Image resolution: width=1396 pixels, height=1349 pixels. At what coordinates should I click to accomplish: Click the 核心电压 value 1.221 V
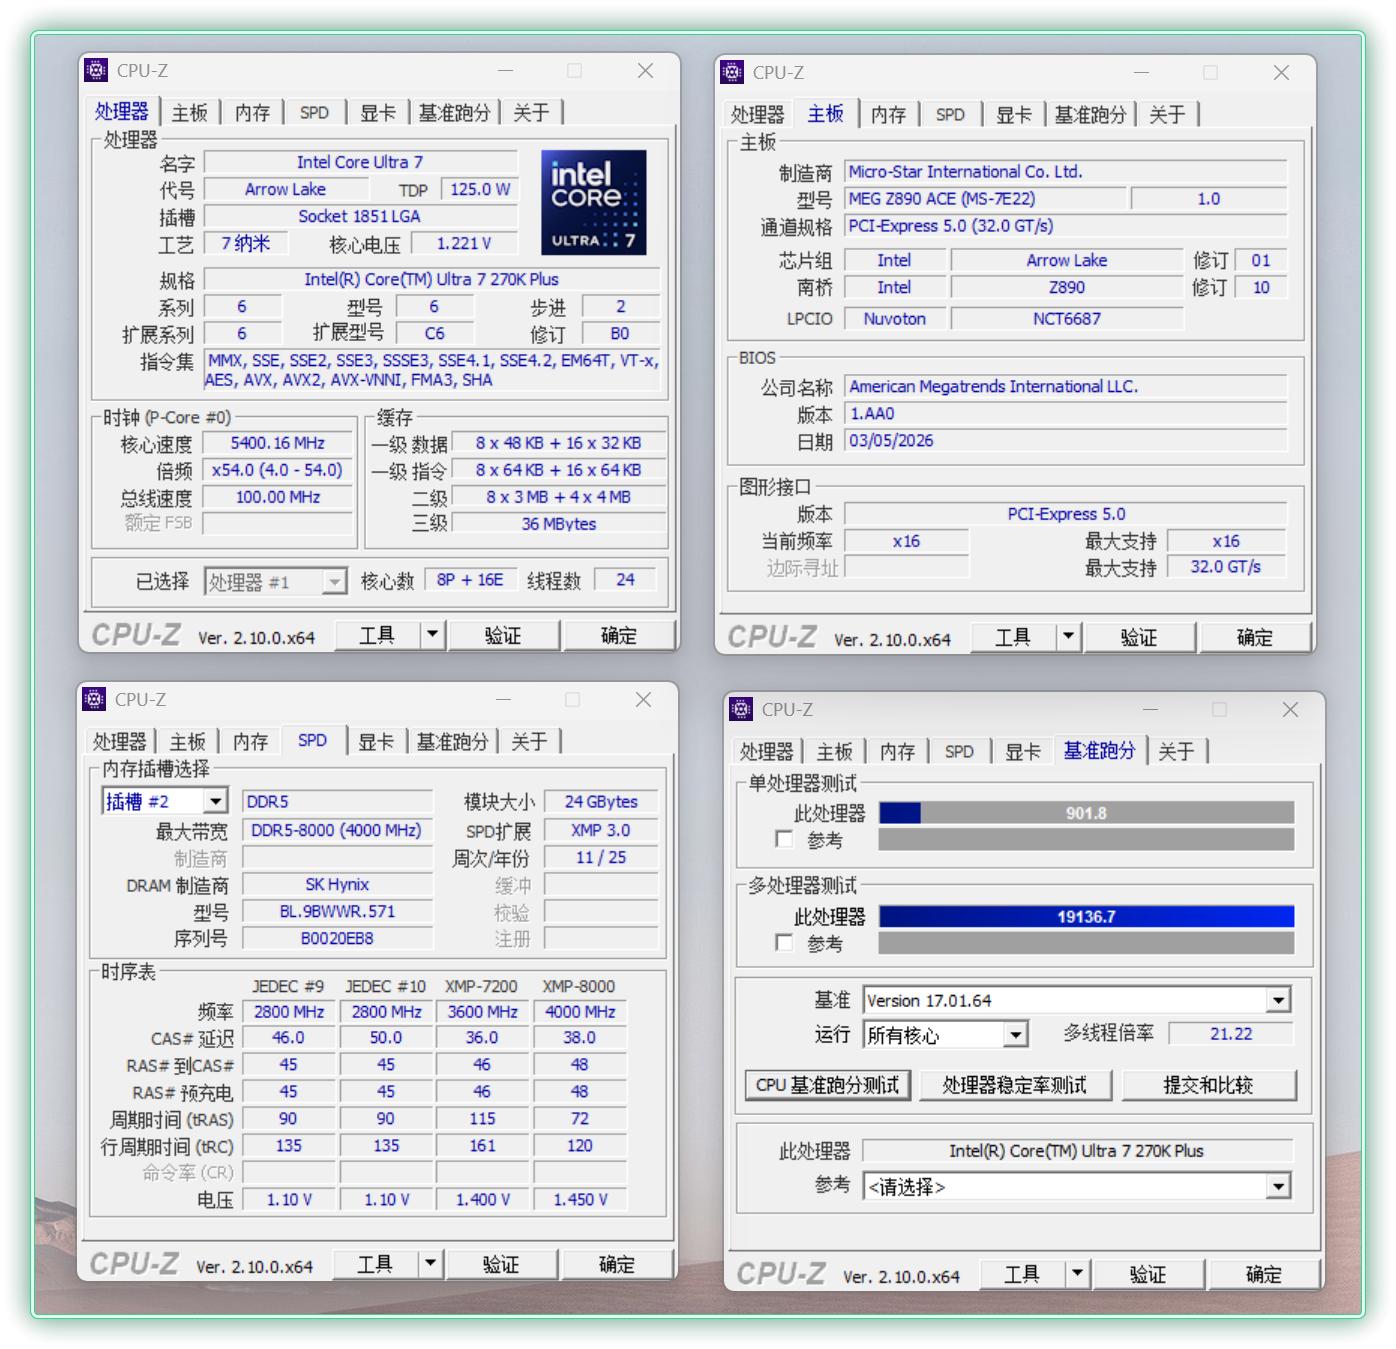pyautogui.click(x=463, y=243)
